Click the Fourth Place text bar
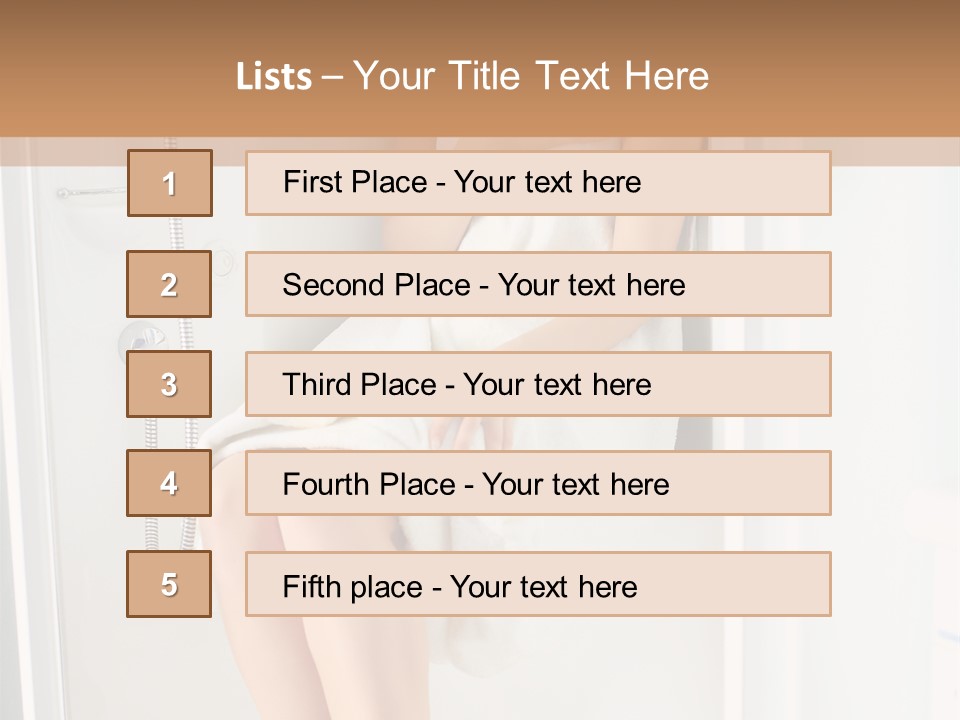Viewport: 960px width, 720px height. point(538,483)
